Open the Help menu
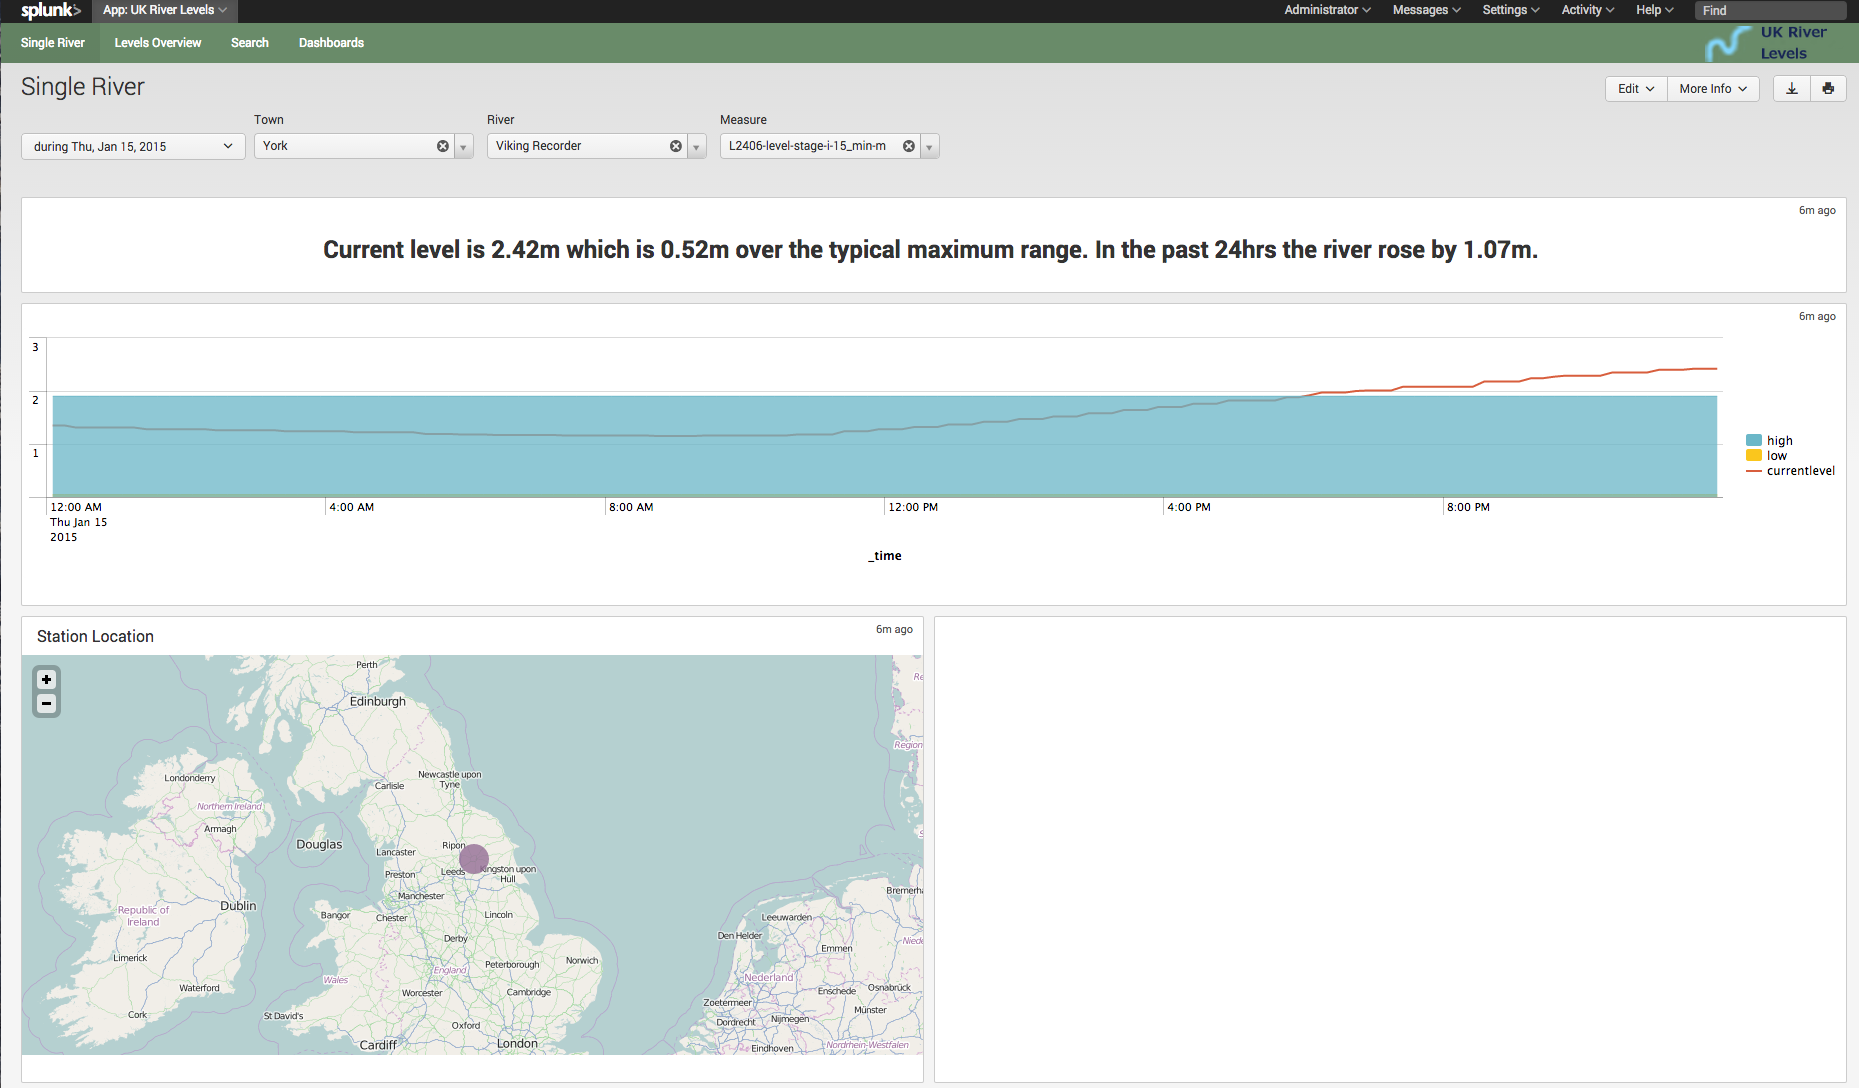This screenshot has height=1088, width=1859. (x=1654, y=10)
